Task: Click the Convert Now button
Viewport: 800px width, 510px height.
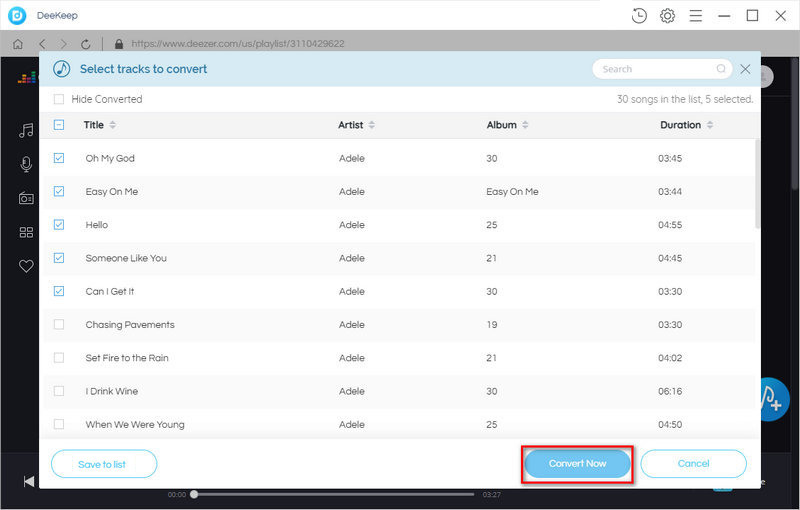Action: tap(578, 464)
